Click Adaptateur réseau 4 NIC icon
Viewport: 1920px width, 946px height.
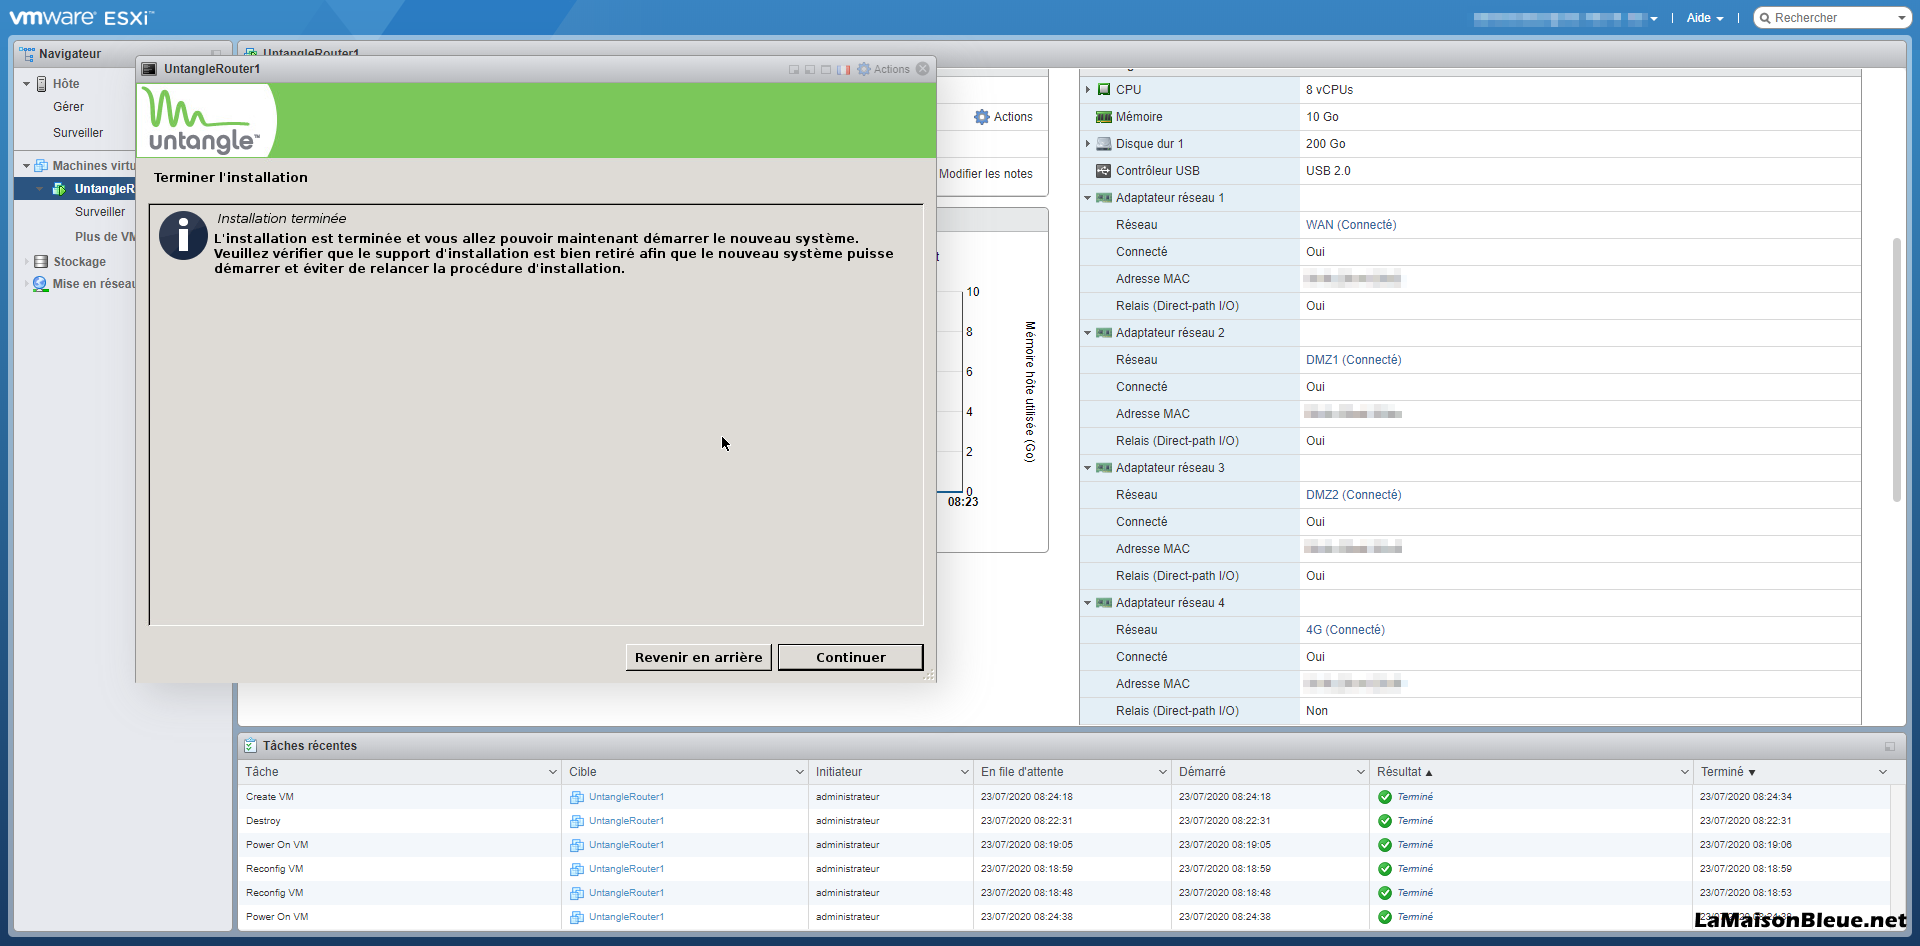pos(1104,603)
